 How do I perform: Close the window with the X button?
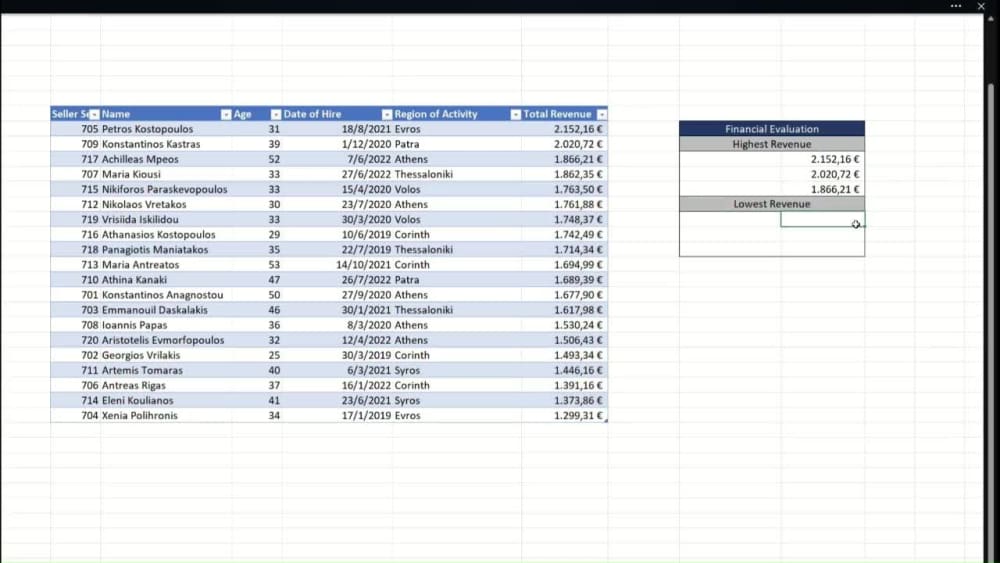click(x=981, y=6)
